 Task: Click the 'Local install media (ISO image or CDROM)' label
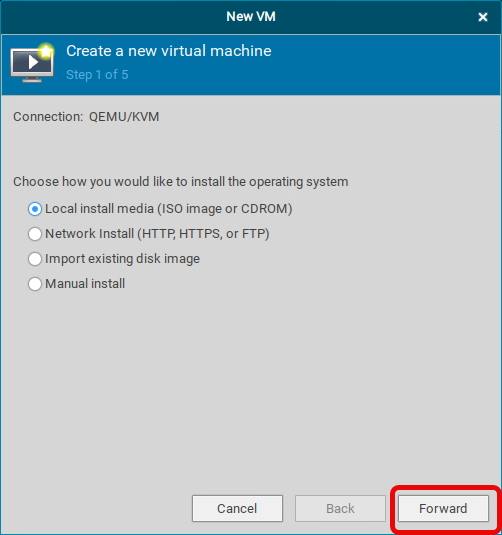169,209
